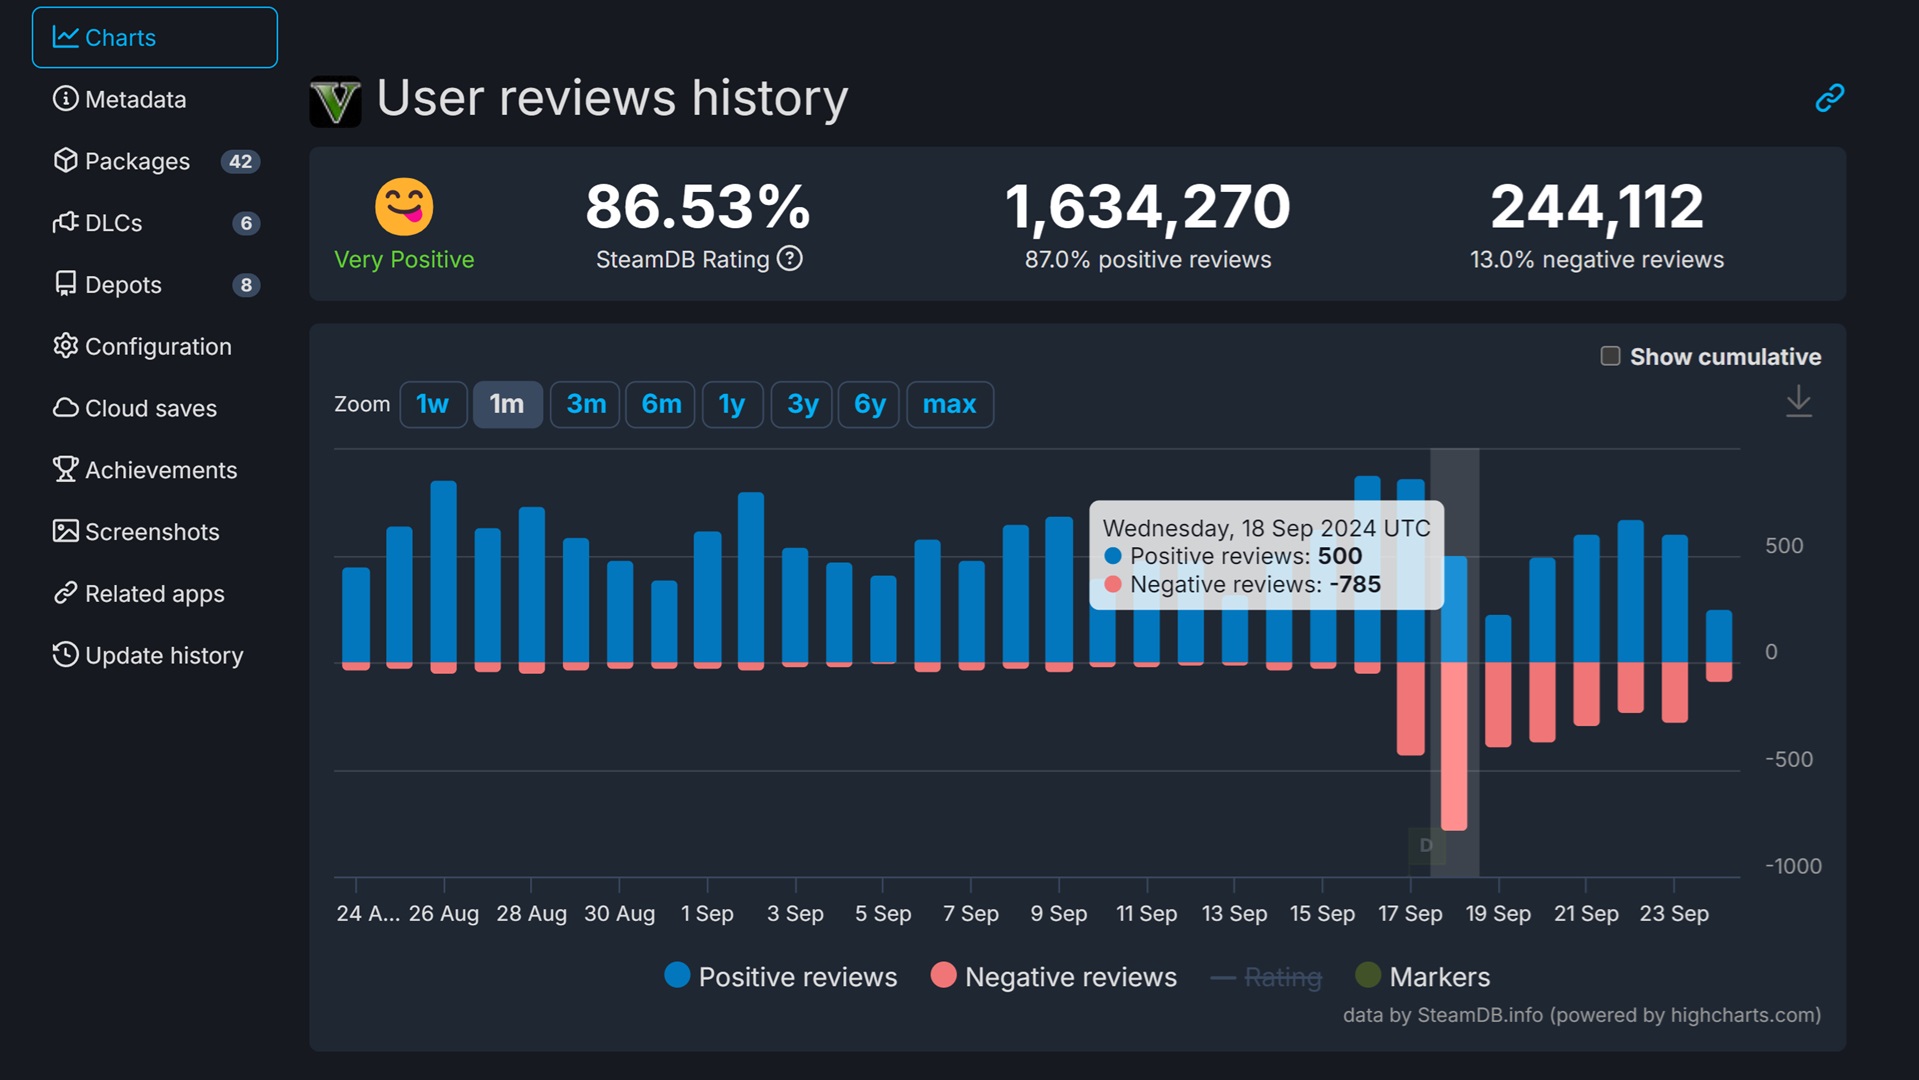Open Cloud saves
The image size is (1919, 1080).
(x=150, y=408)
